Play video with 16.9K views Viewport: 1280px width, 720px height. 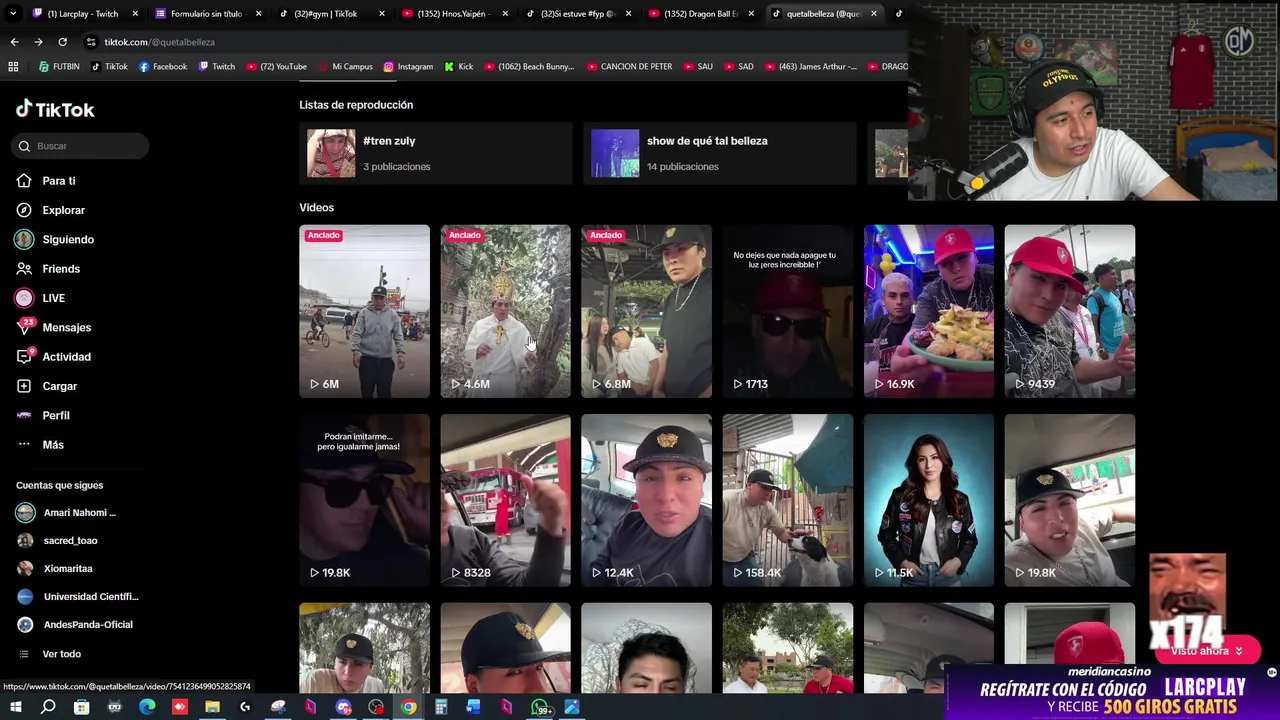point(928,311)
